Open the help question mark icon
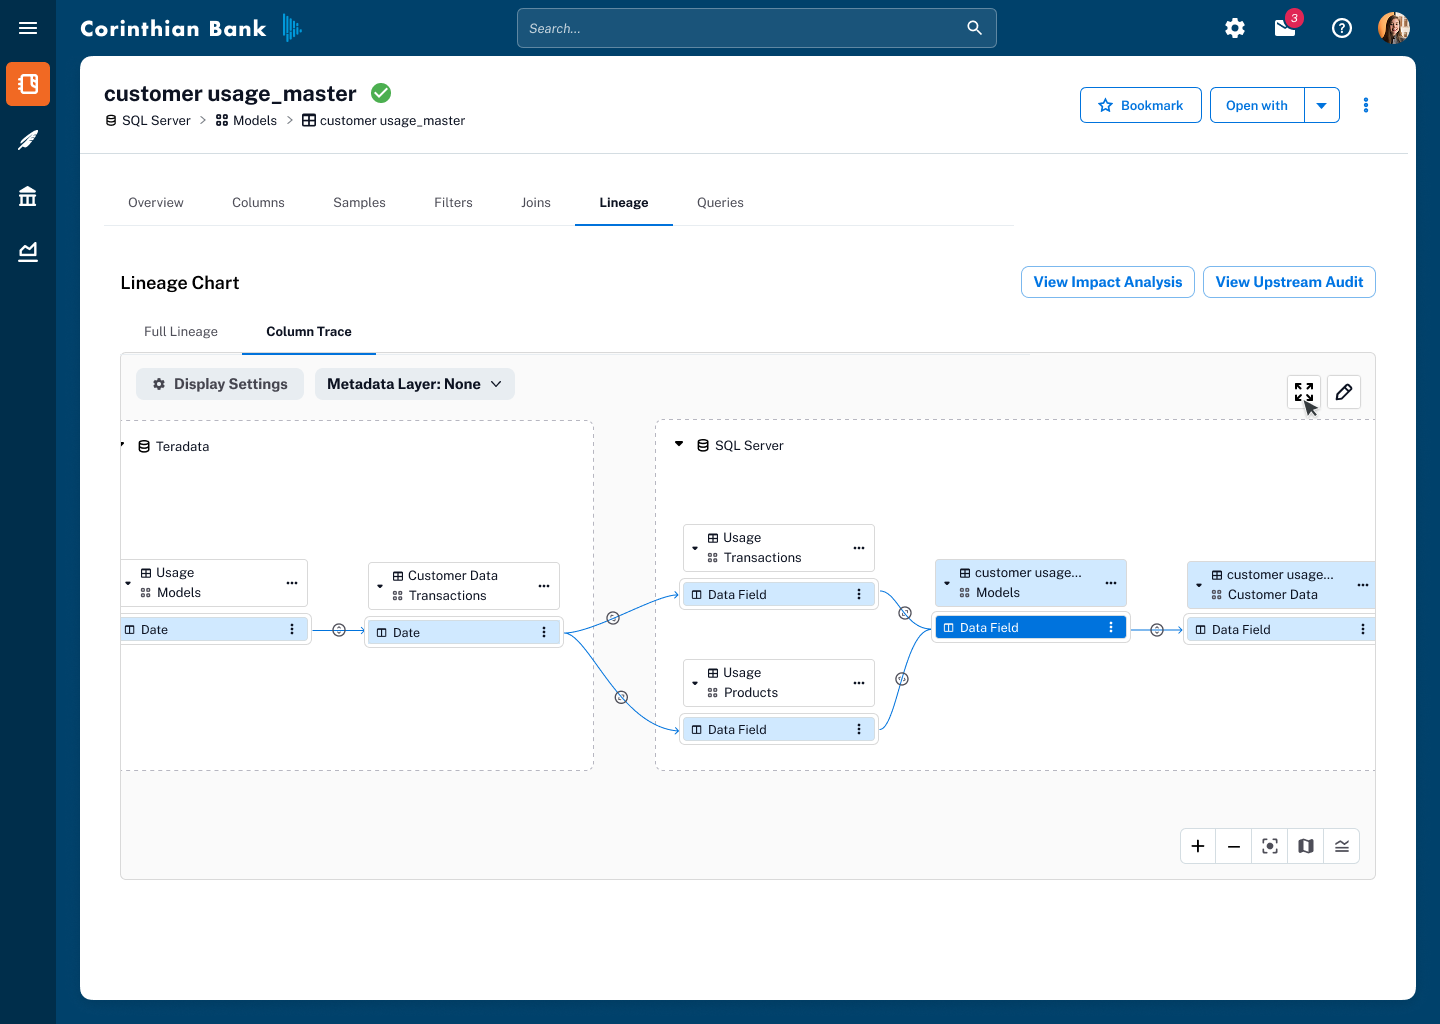The image size is (1440, 1024). click(x=1342, y=28)
